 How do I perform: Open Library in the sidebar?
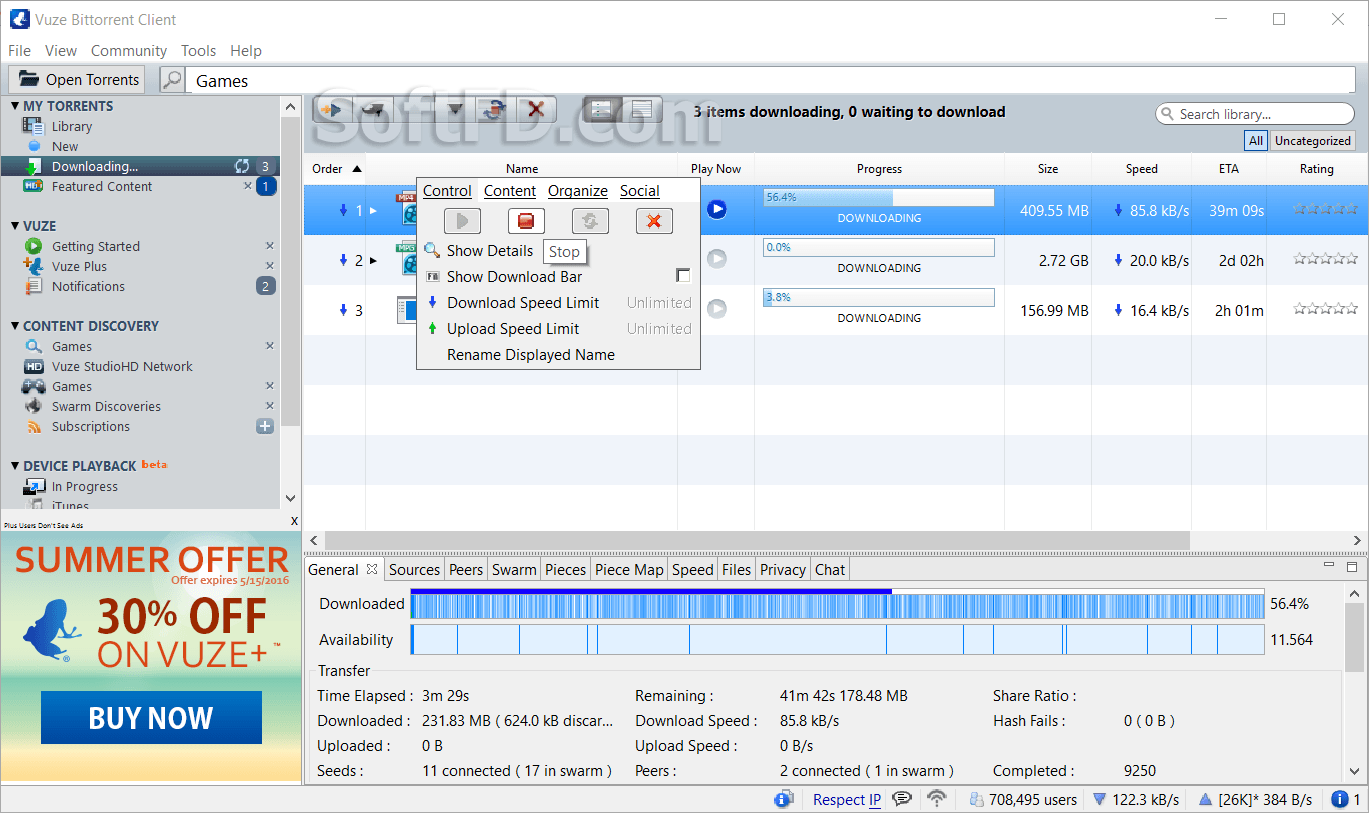click(x=72, y=126)
